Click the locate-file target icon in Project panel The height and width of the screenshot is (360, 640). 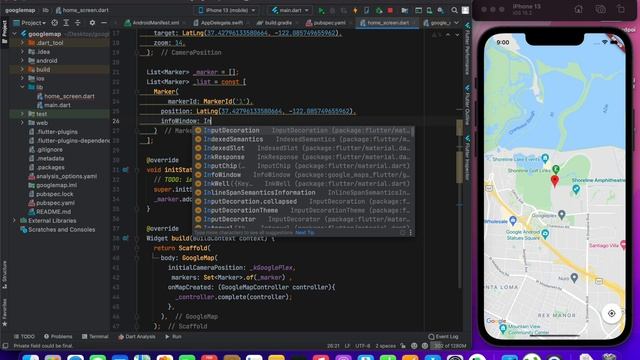coord(55,23)
